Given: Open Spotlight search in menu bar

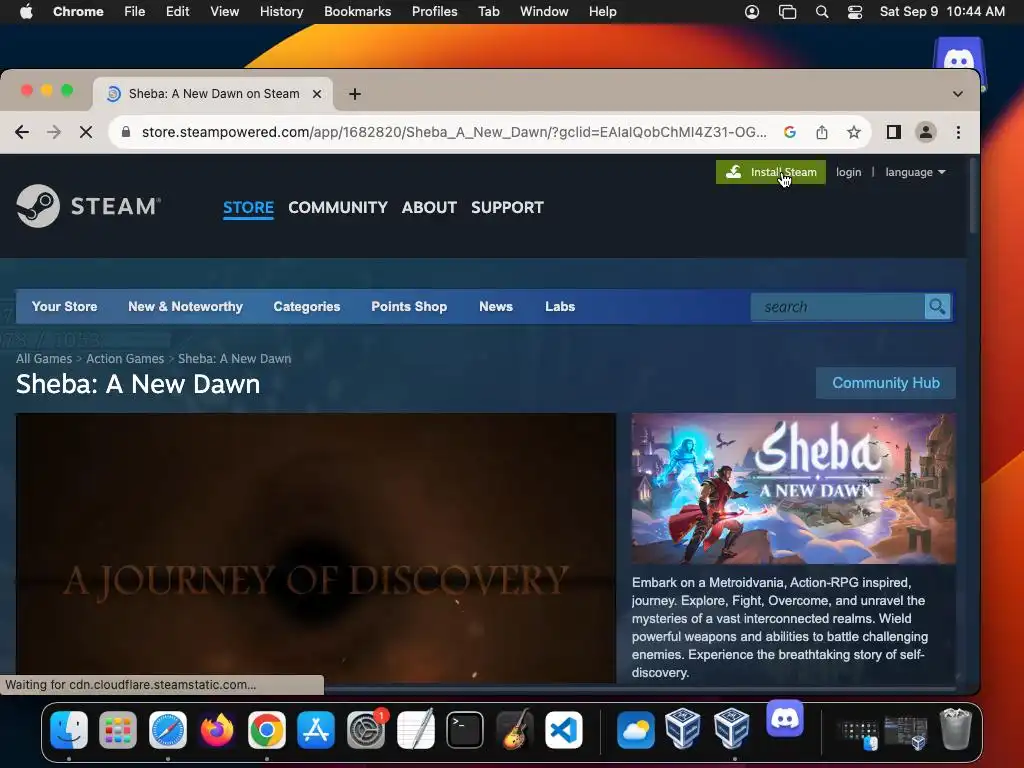Looking at the screenshot, I should click(x=822, y=12).
